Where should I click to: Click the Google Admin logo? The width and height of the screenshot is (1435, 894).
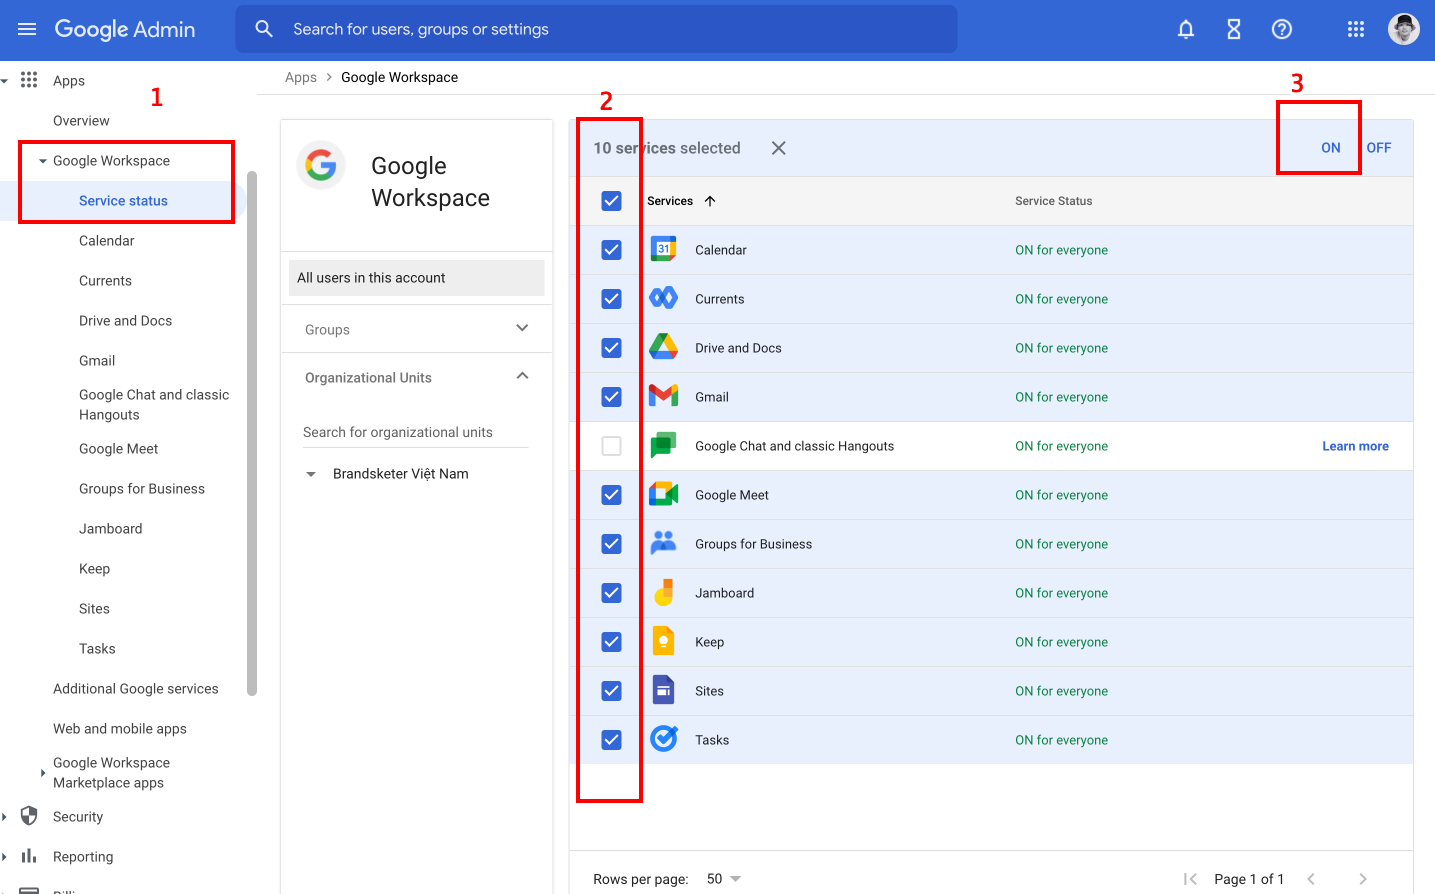pos(125,30)
